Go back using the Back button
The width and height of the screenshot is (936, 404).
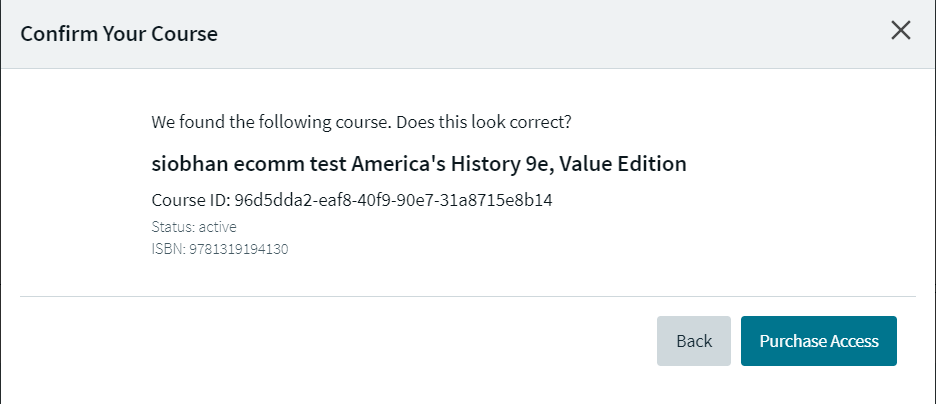693,341
